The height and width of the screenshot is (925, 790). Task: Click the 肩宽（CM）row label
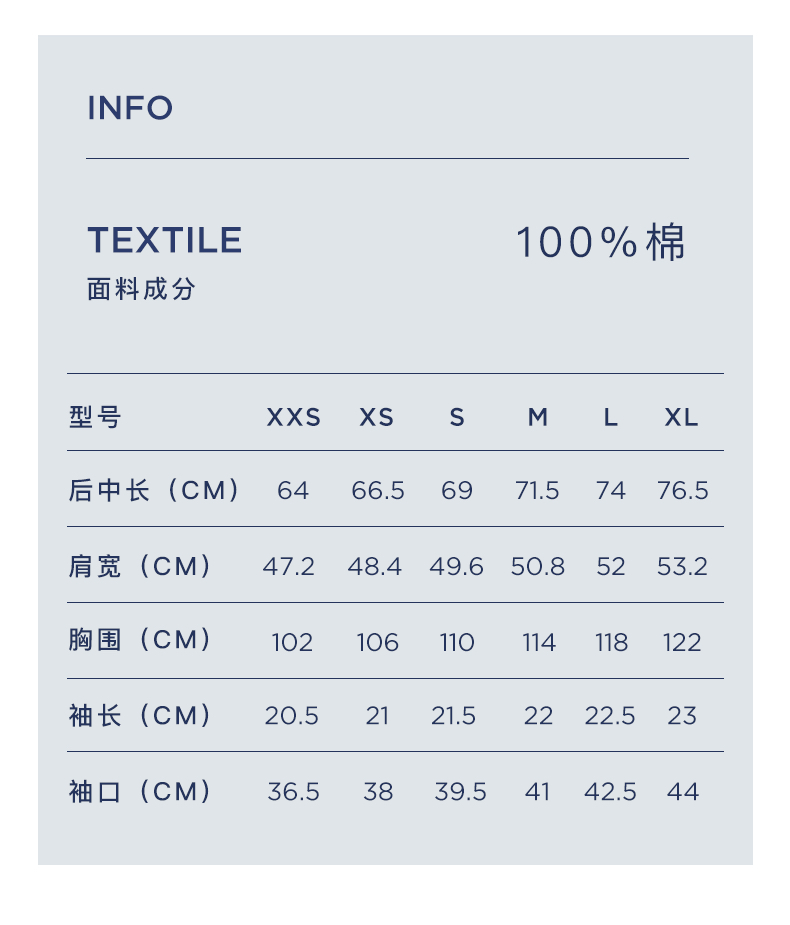[x=141, y=566]
